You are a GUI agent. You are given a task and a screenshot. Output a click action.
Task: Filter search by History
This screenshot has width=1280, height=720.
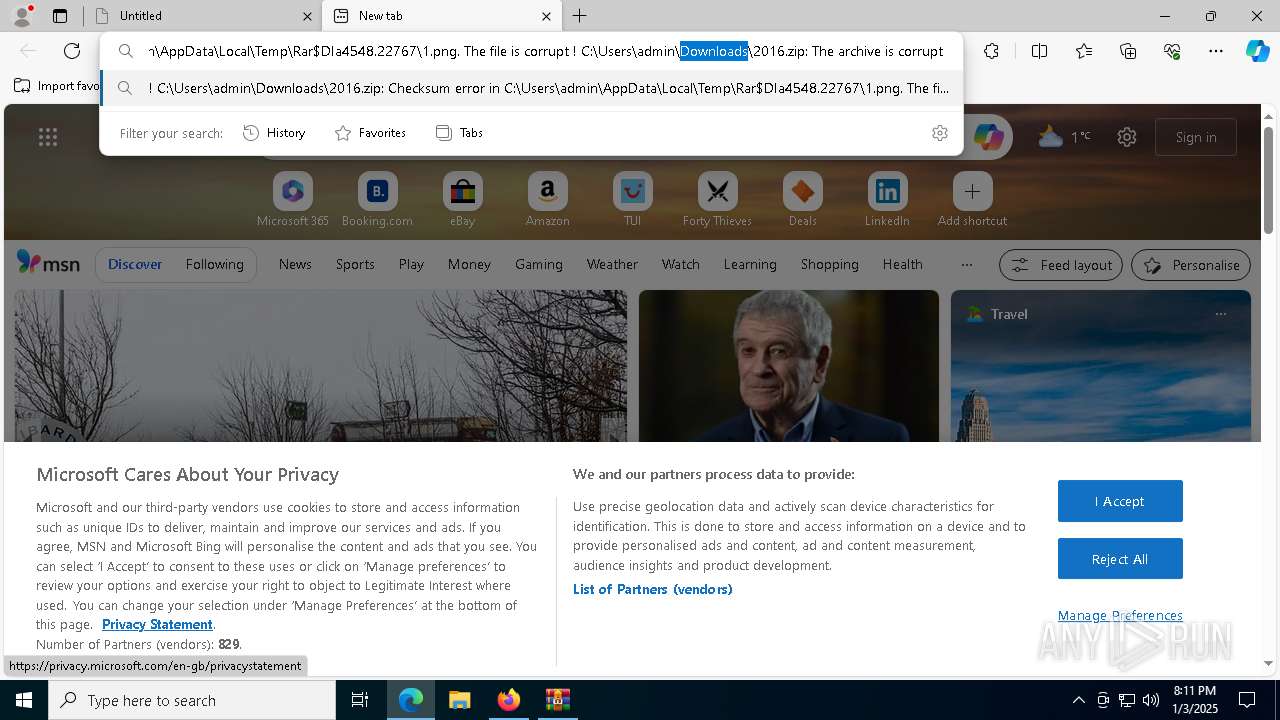[x=275, y=133]
